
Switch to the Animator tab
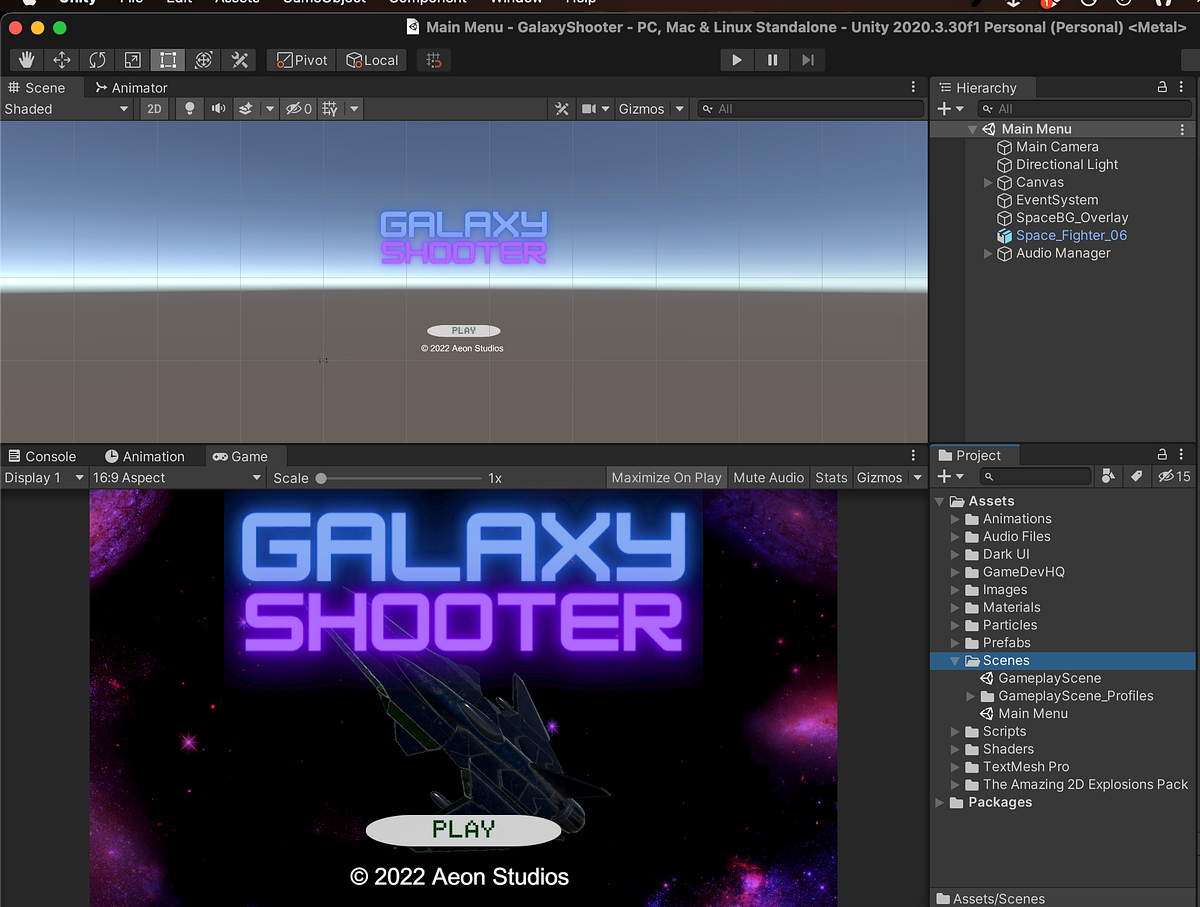(x=131, y=88)
